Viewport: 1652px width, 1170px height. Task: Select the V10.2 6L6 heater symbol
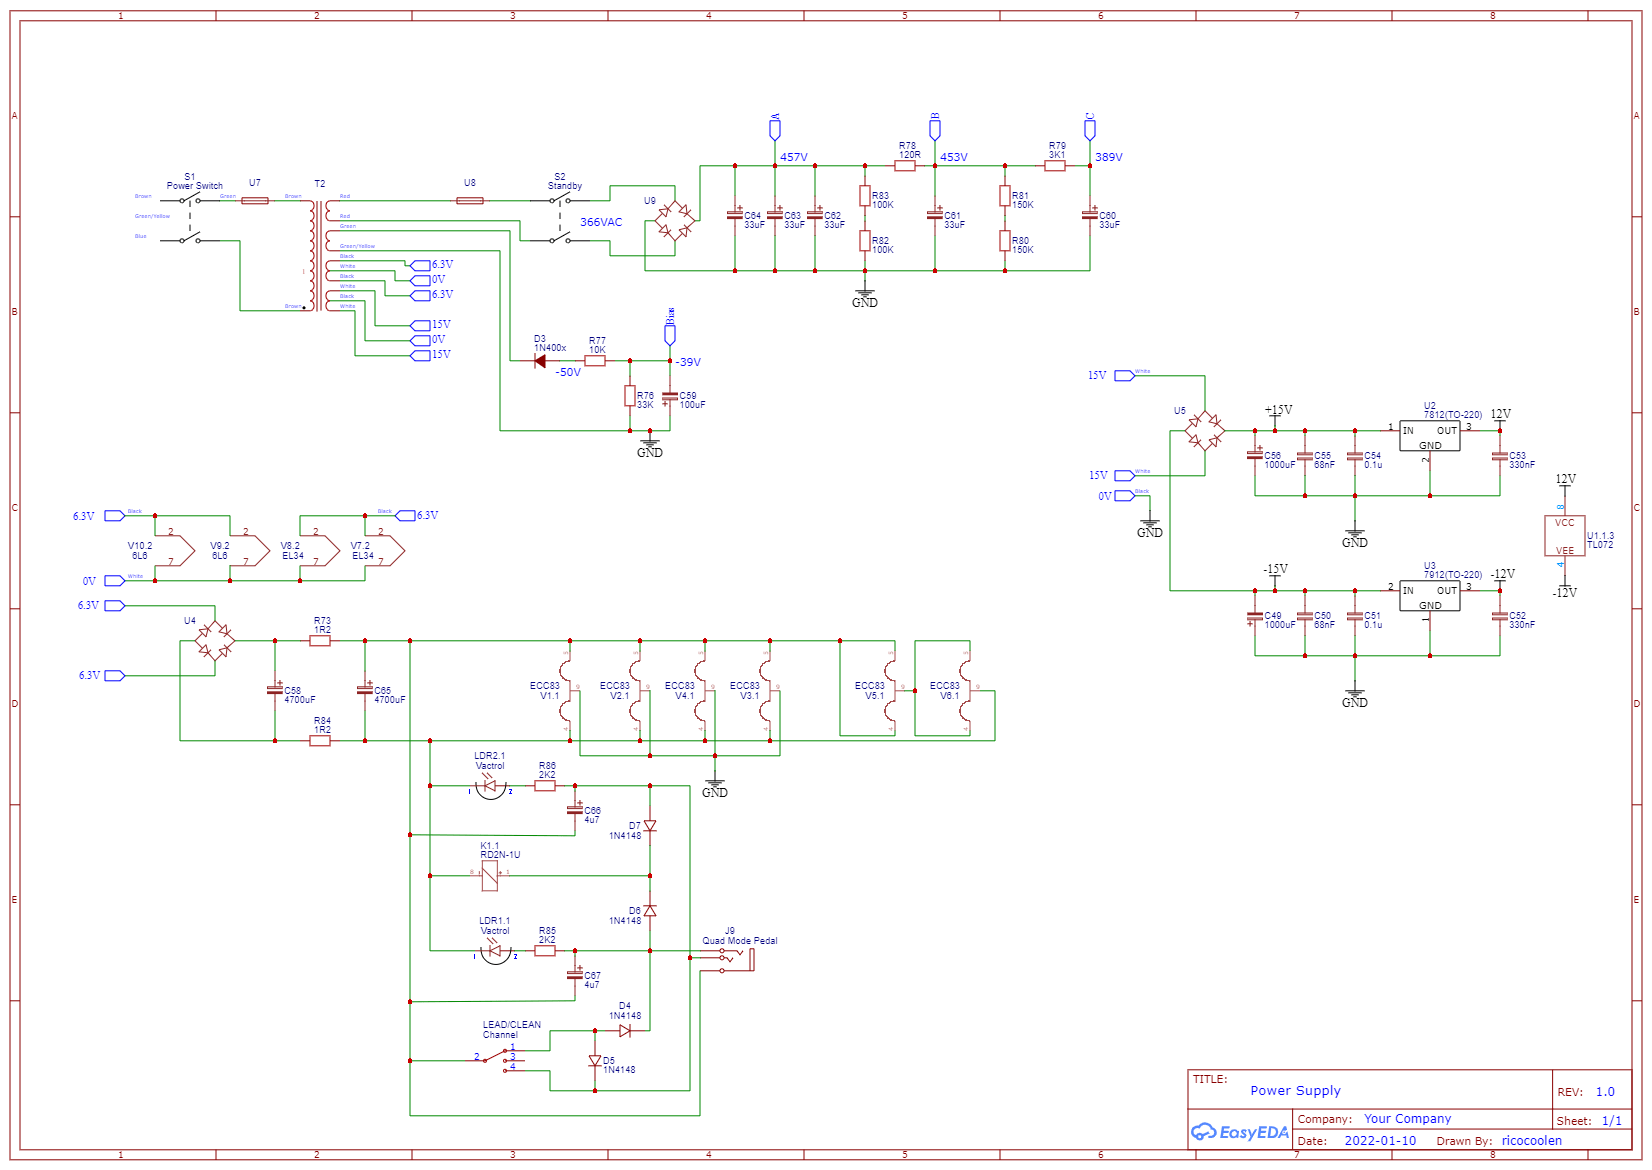pos(175,551)
